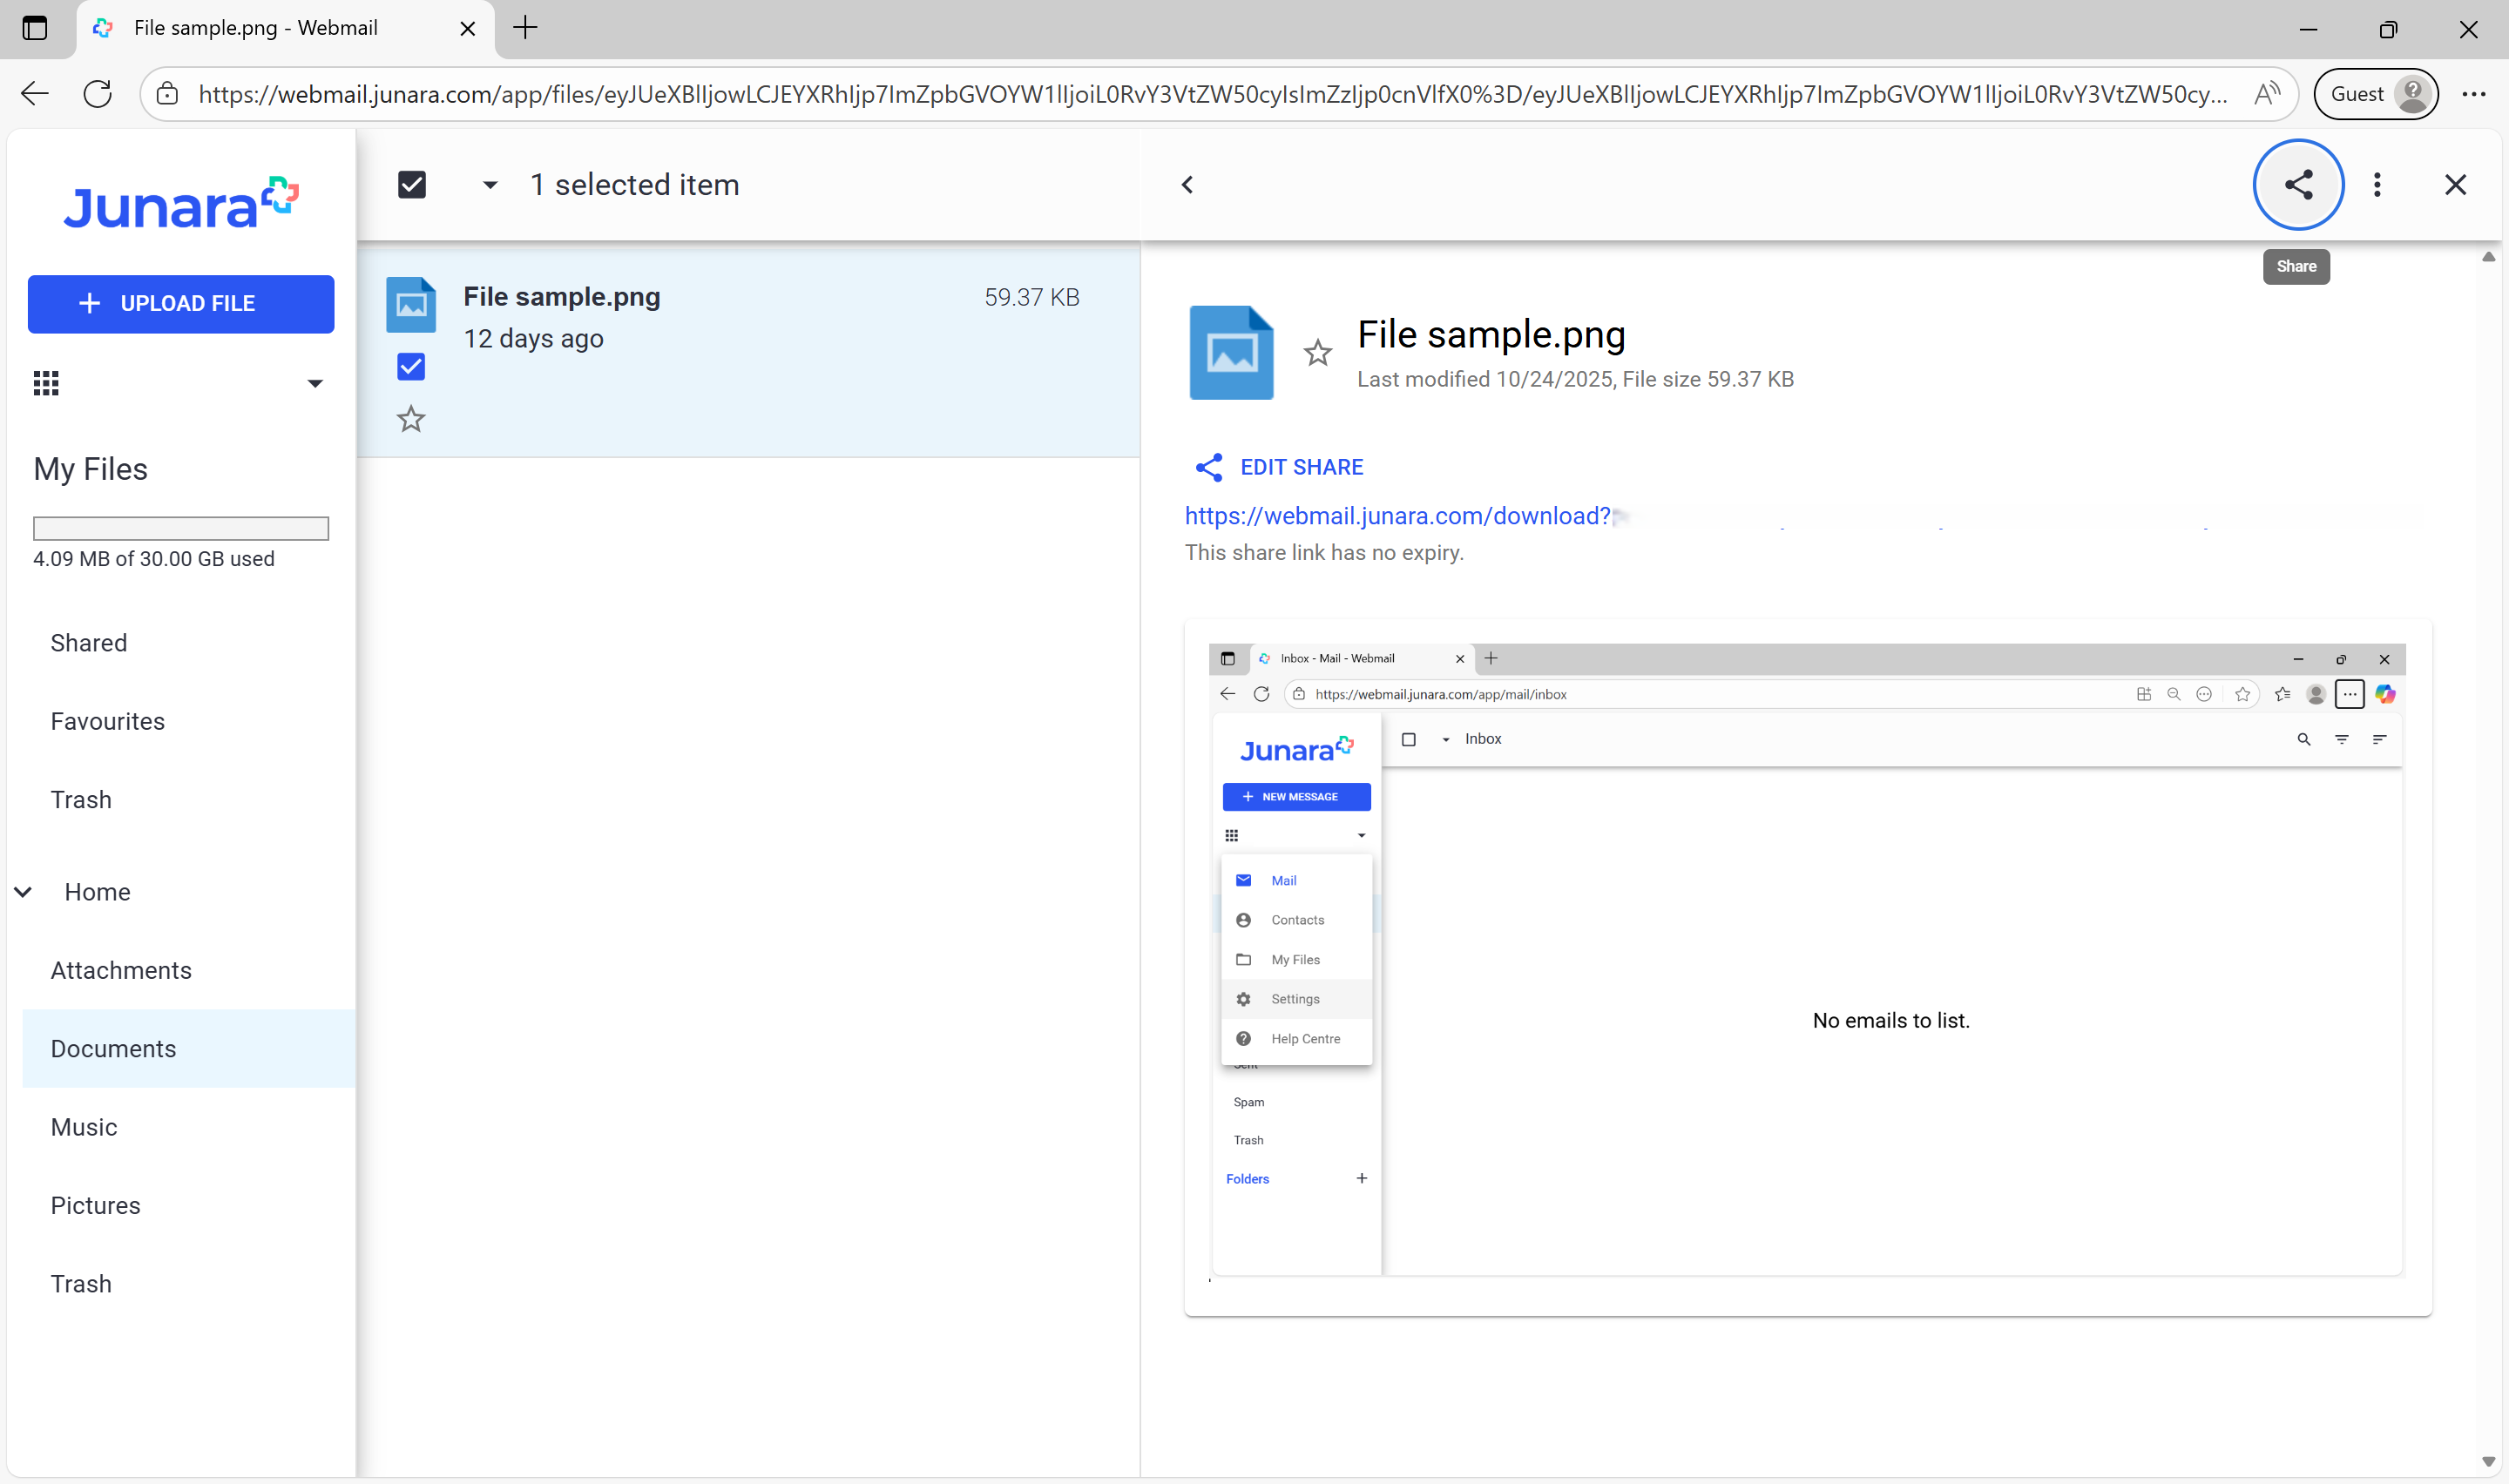
Task: Toggle the select-all checkbox in the header
Action: (x=412, y=185)
